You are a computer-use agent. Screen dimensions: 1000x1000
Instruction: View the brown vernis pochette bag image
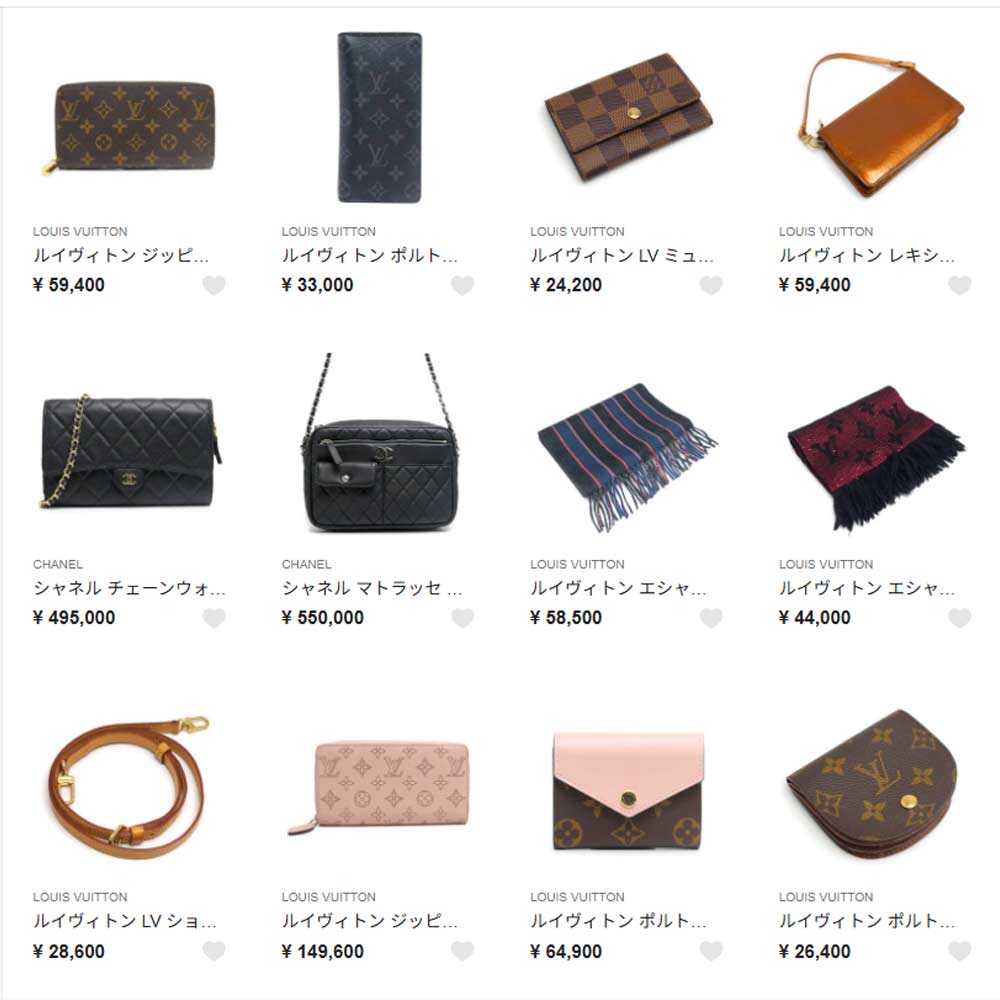coord(881,125)
